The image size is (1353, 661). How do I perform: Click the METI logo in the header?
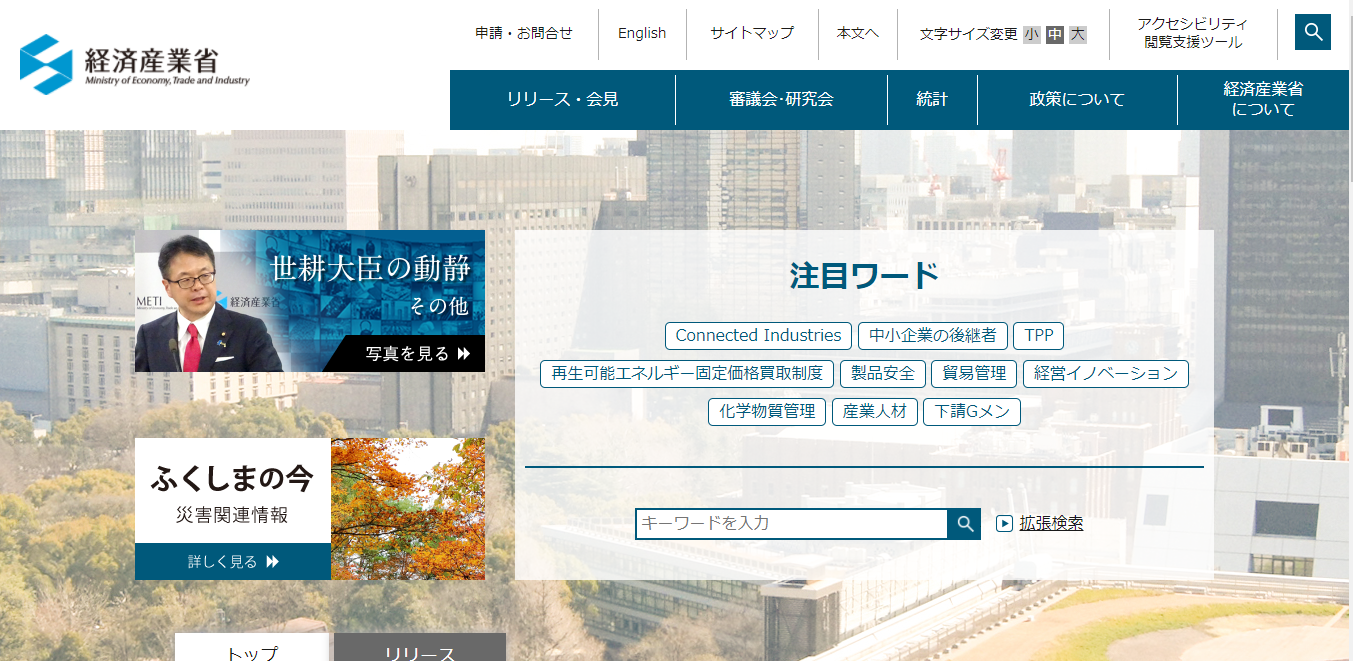(135, 65)
